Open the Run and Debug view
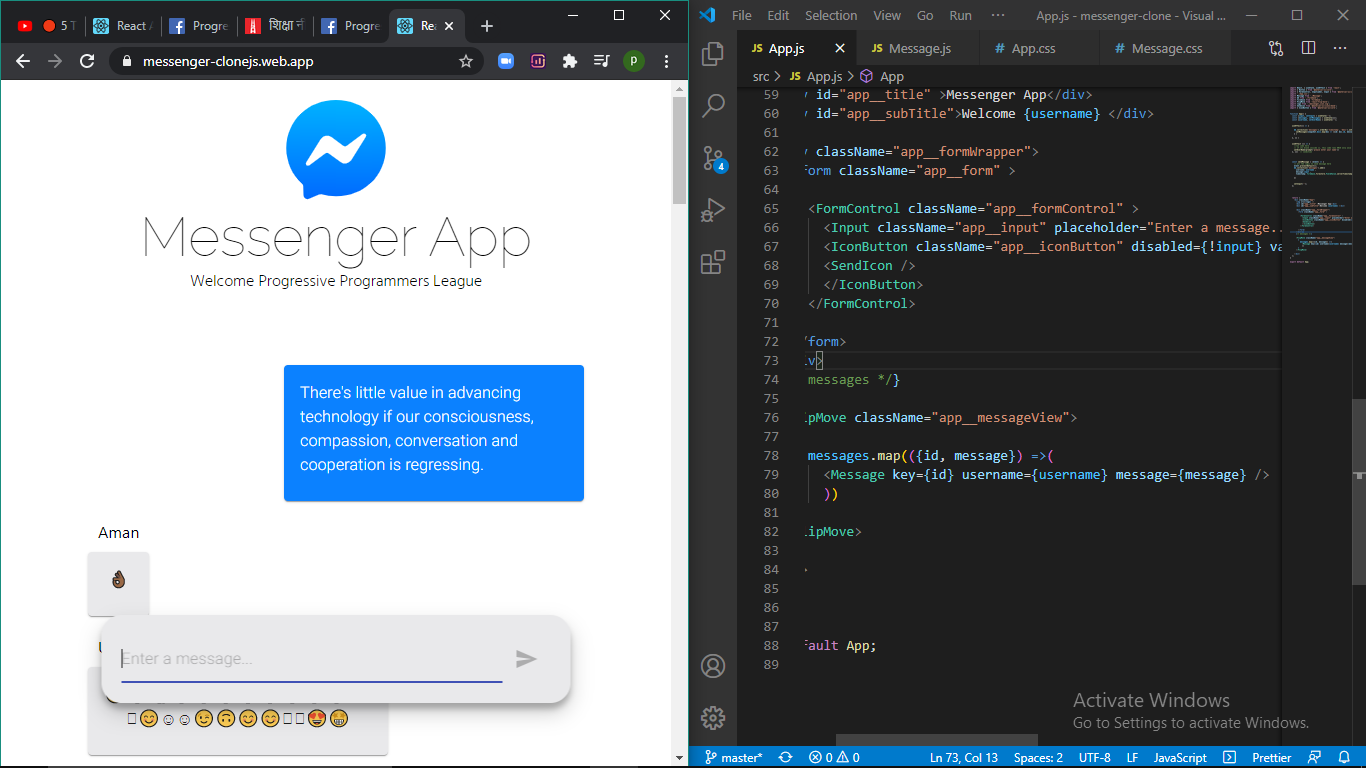The image size is (1366, 768). [x=713, y=210]
